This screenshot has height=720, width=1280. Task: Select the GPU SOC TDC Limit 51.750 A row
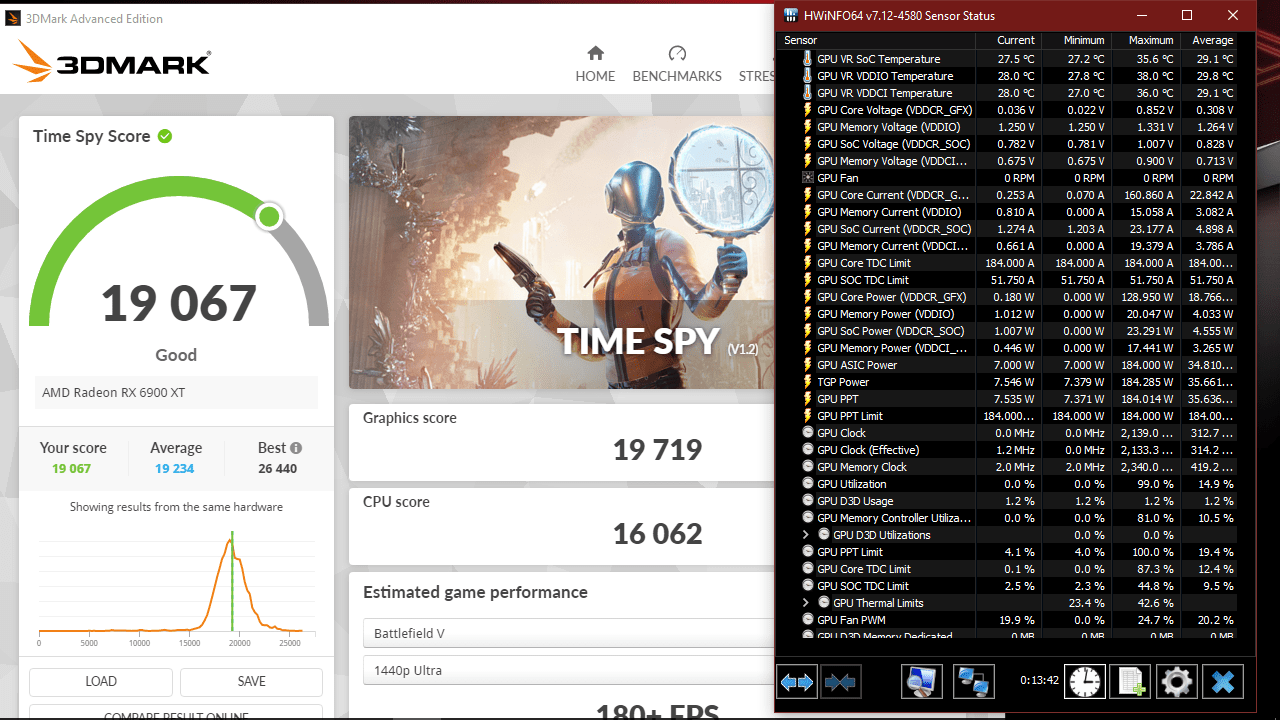(1008, 280)
